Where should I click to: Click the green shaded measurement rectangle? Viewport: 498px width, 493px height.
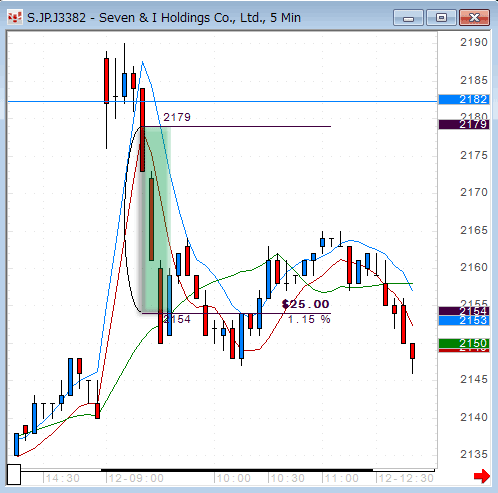(157, 220)
